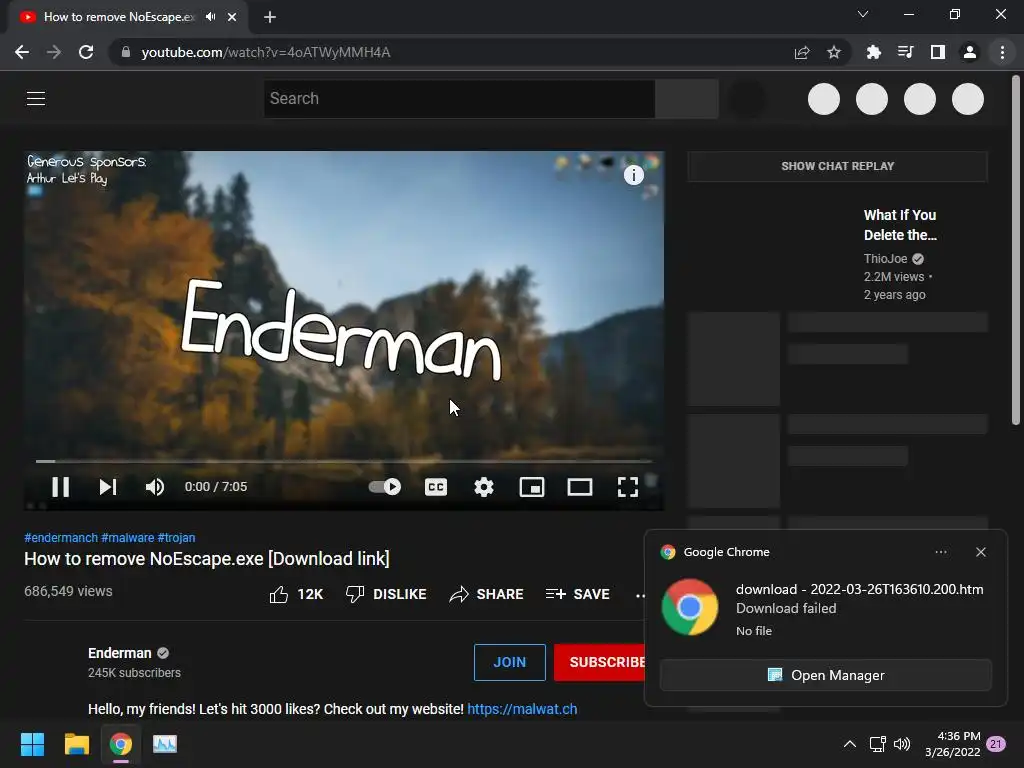Pause the video playback
1024x768 pixels.
[61, 487]
